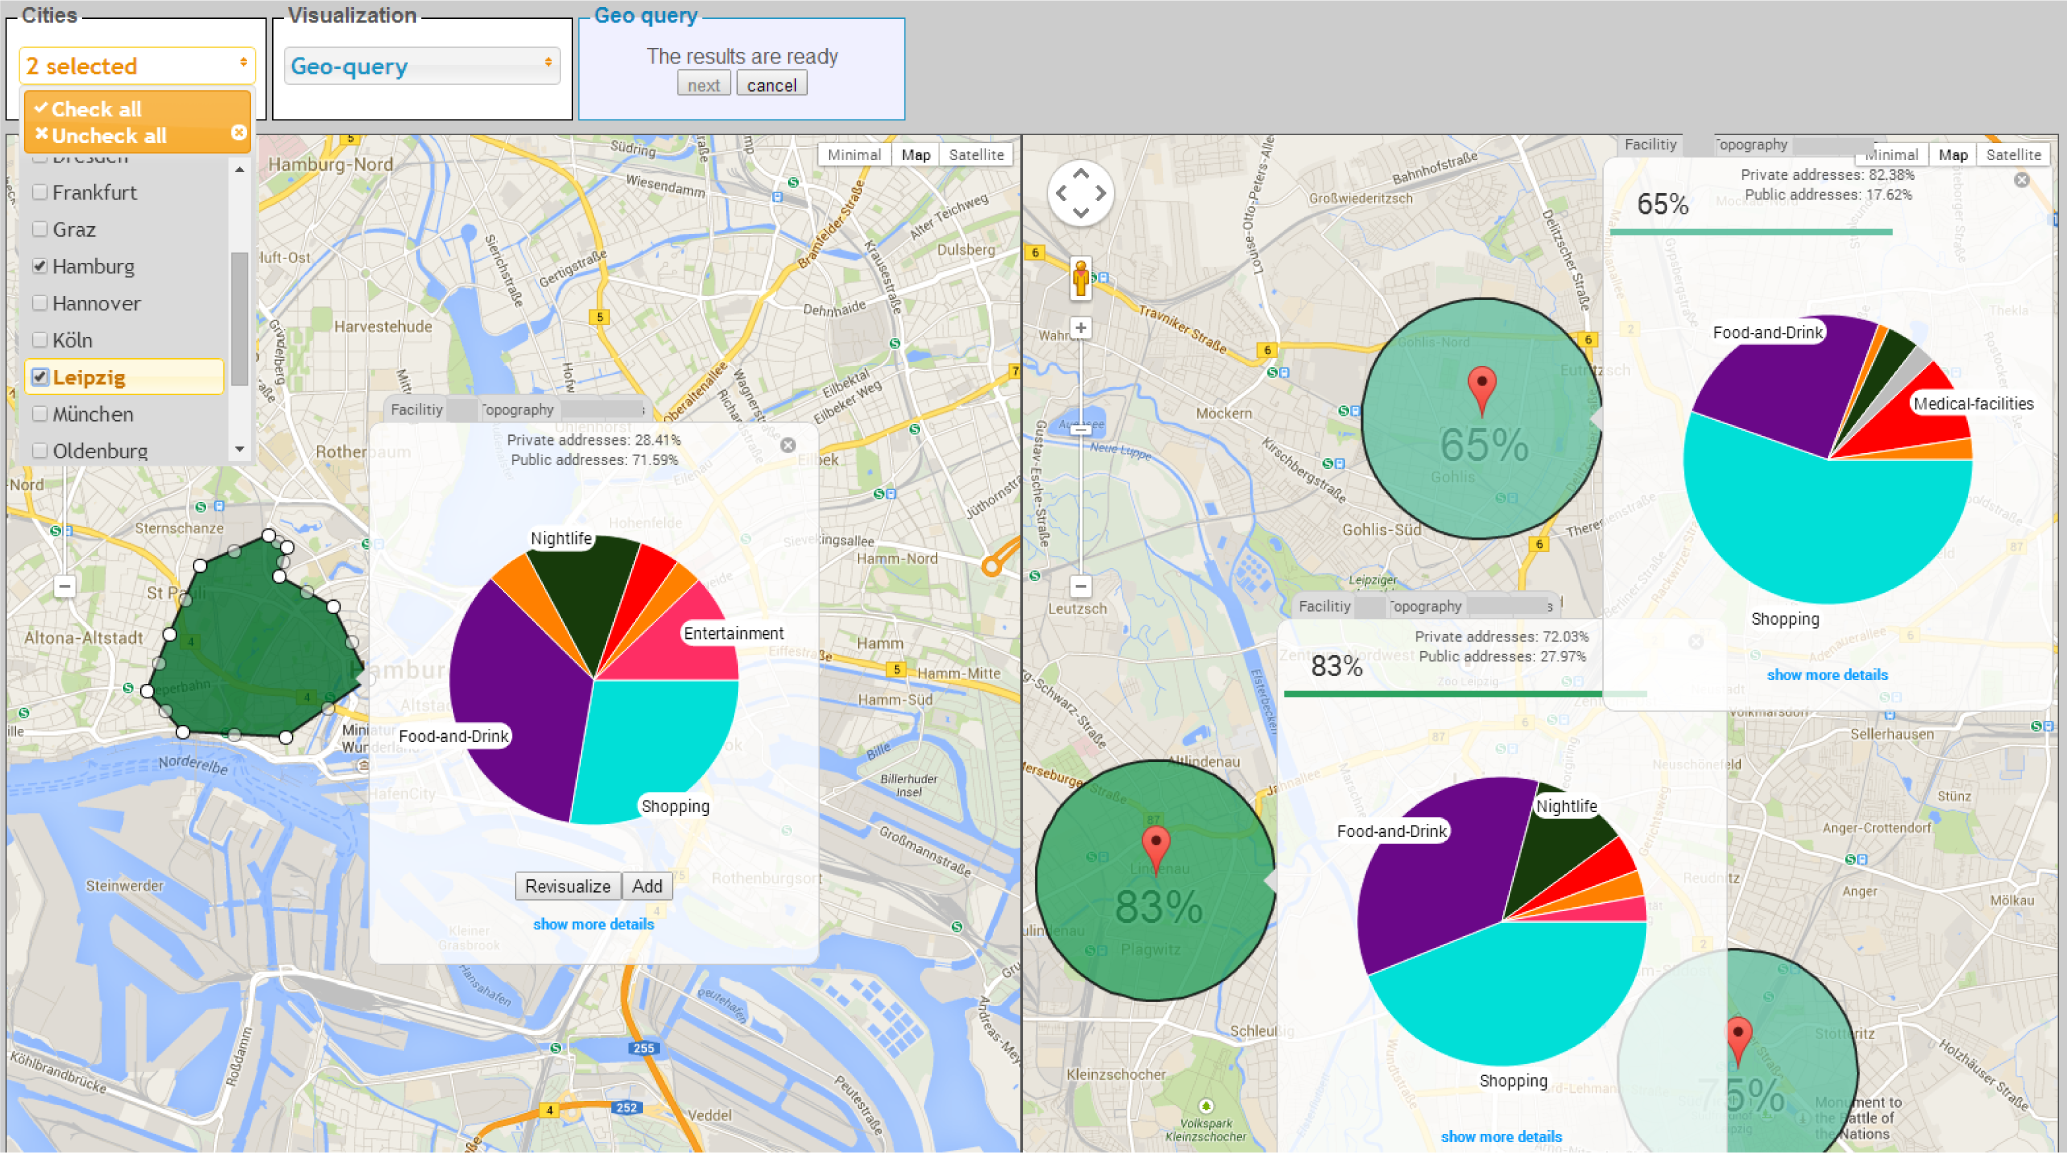Screen dimensions: 2067x1153
Task: Switch Hamburg map to Satellite view
Action: coord(975,155)
